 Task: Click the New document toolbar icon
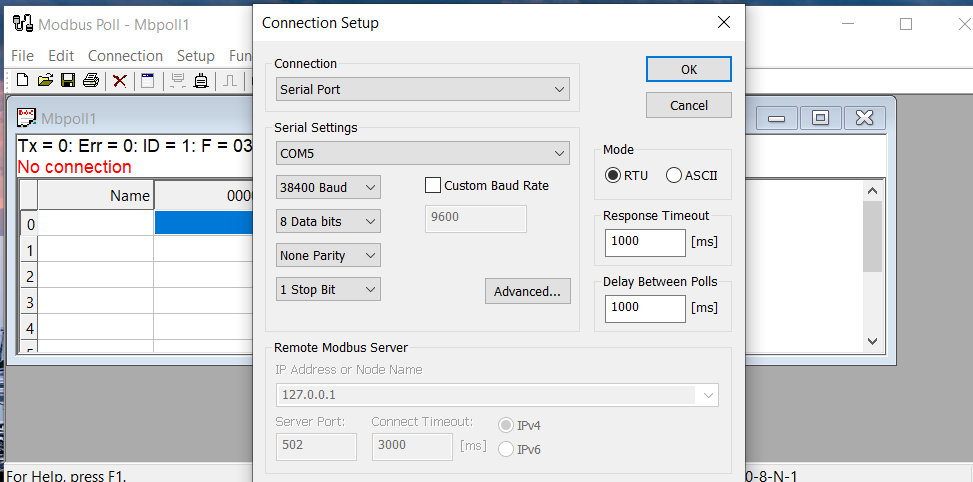pyautogui.click(x=22, y=80)
